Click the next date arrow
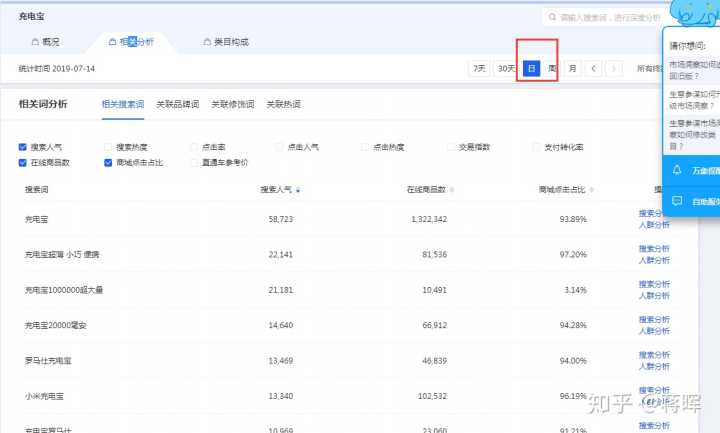This screenshot has width=720, height=433. (x=613, y=69)
